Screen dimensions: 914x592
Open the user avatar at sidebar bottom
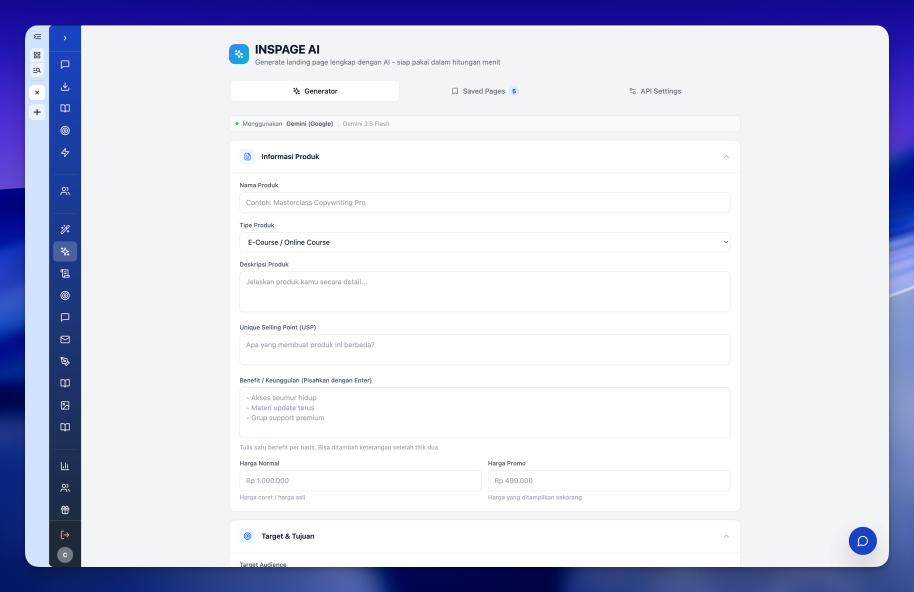point(65,555)
